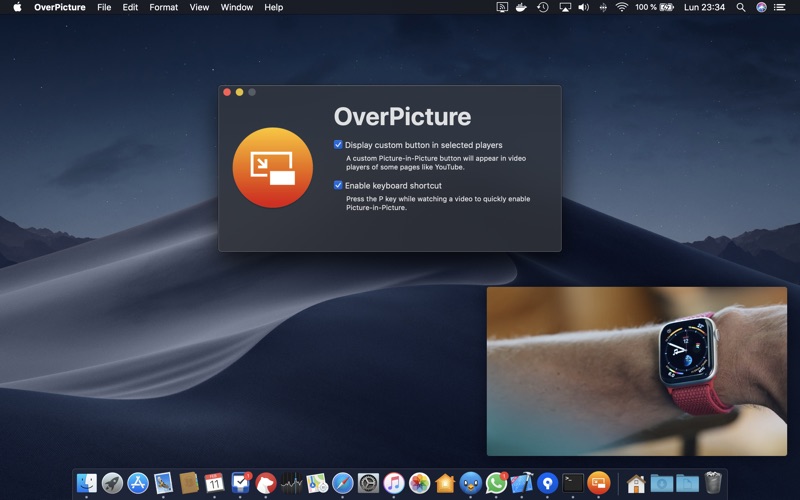Open Maps from the Dock
This screenshot has width=800, height=500.
tap(317, 483)
